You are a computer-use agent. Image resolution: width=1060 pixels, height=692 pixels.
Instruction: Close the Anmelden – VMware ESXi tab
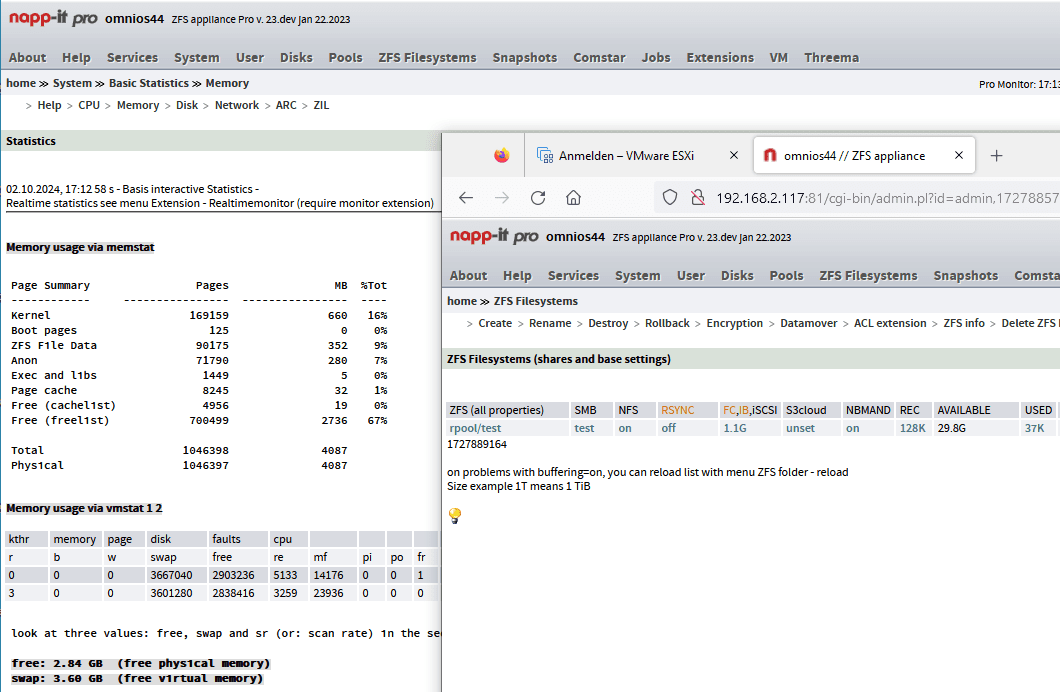coord(733,155)
